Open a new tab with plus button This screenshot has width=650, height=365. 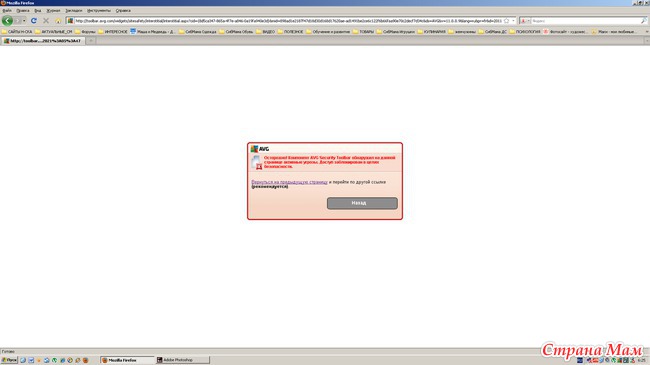click(x=91, y=41)
